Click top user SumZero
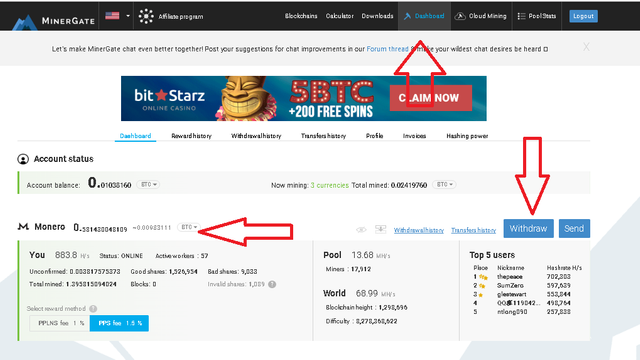 point(510,285)
